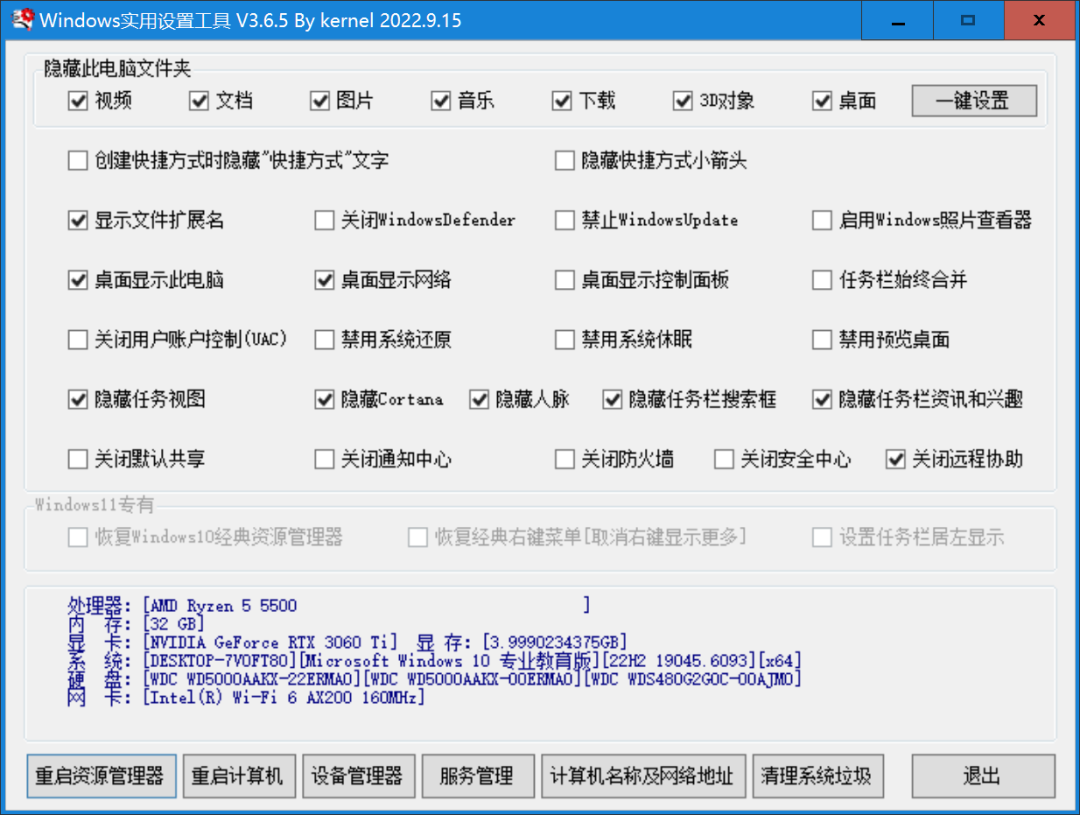Image resolution: width=1080 pixels, height=815 pixels.
Task: Toggle 隐藏任务视图 checkbox
Action: (78, 400)
